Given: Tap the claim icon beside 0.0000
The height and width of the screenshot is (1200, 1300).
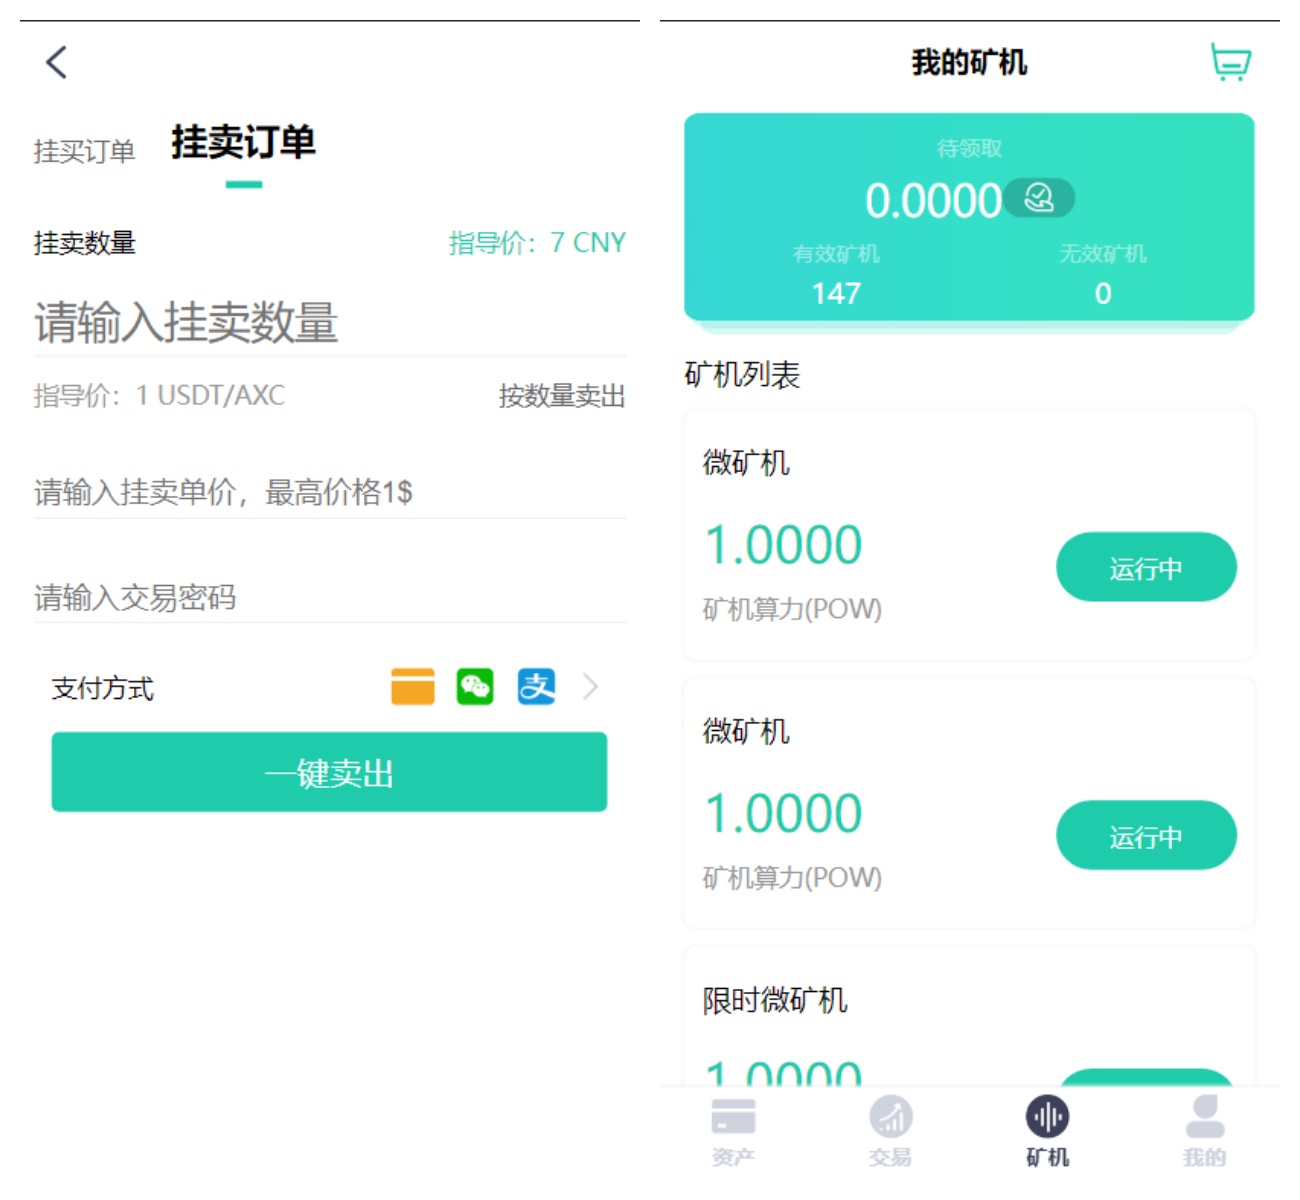Looking at the screenshot, I should click(x=1040, y=198).
